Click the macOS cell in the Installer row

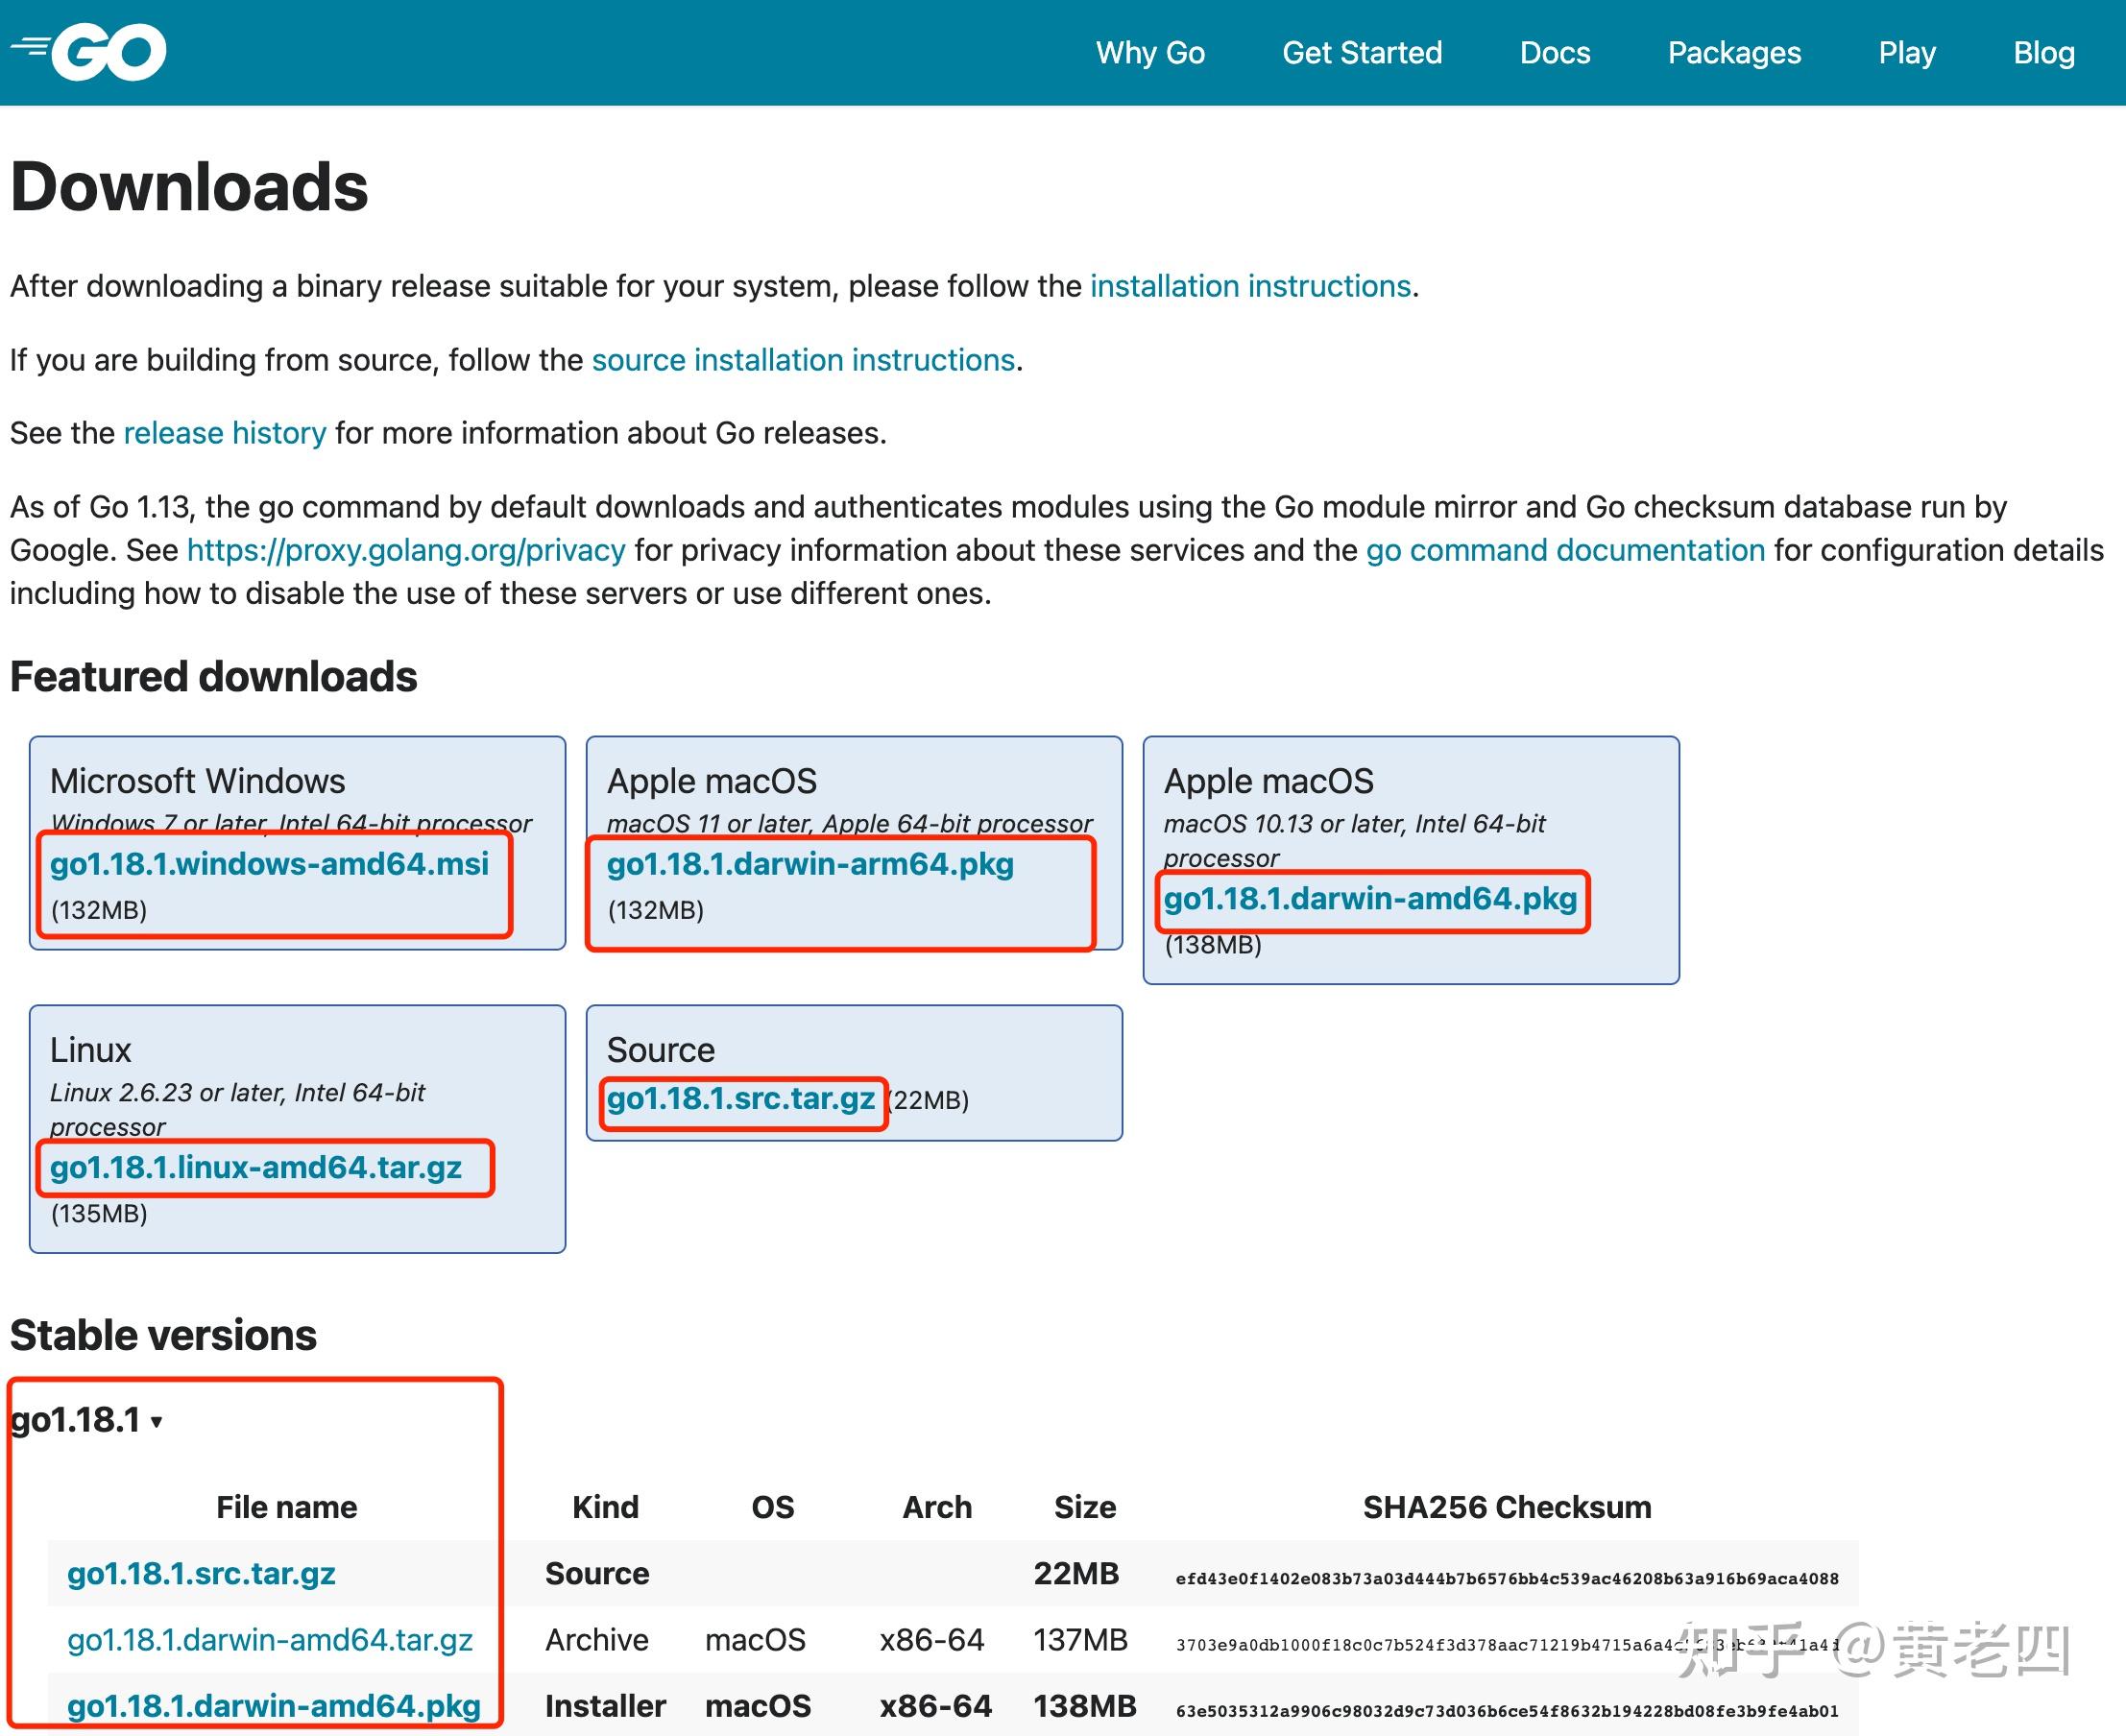tap(758, 1706)
